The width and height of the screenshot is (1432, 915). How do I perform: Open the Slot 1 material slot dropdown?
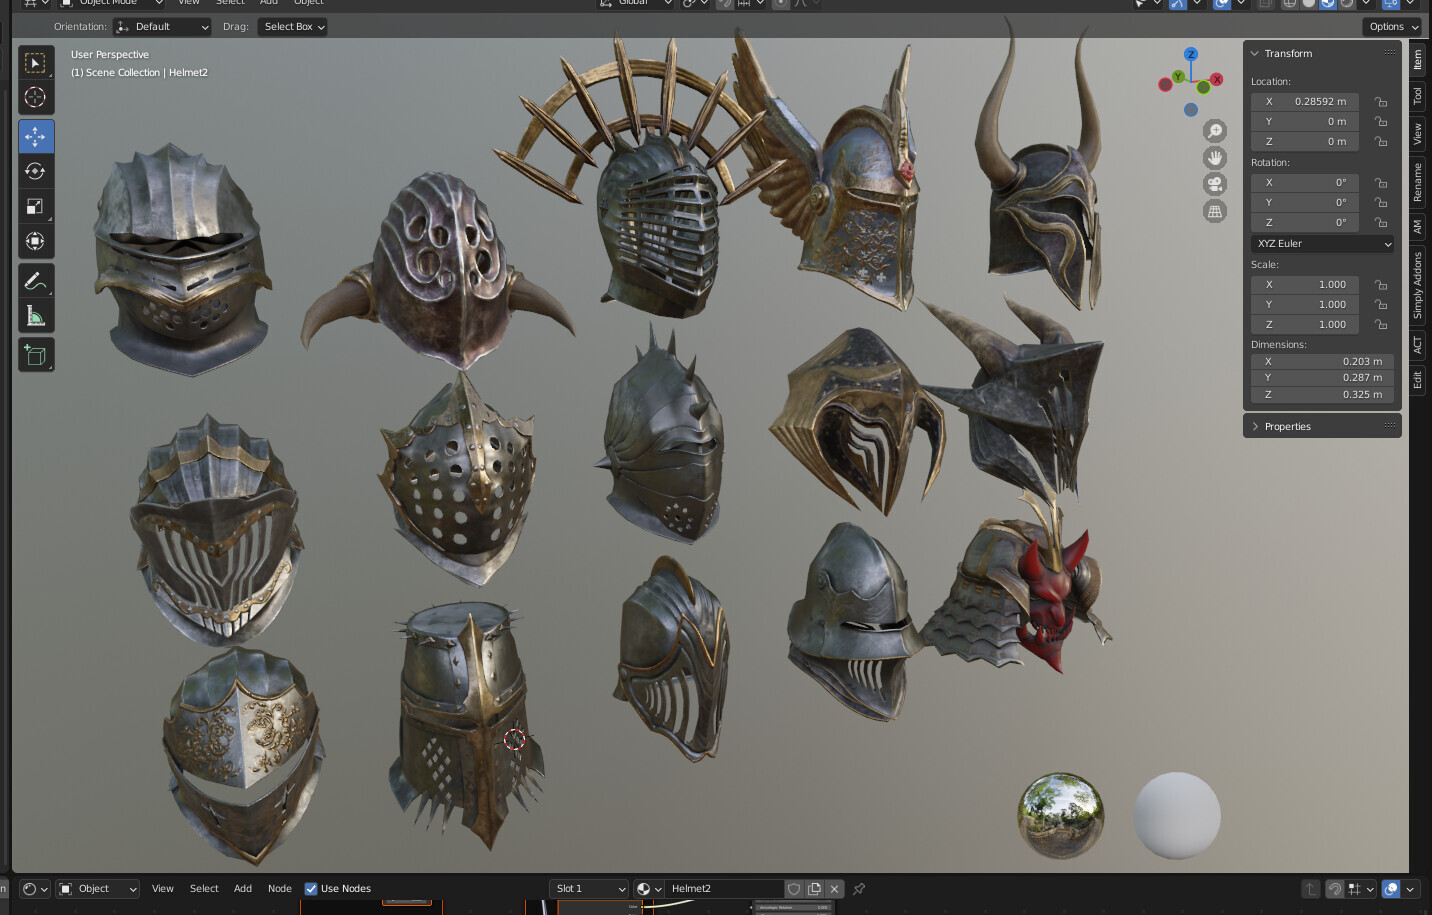pyautogui.click(x=588, y=888)
